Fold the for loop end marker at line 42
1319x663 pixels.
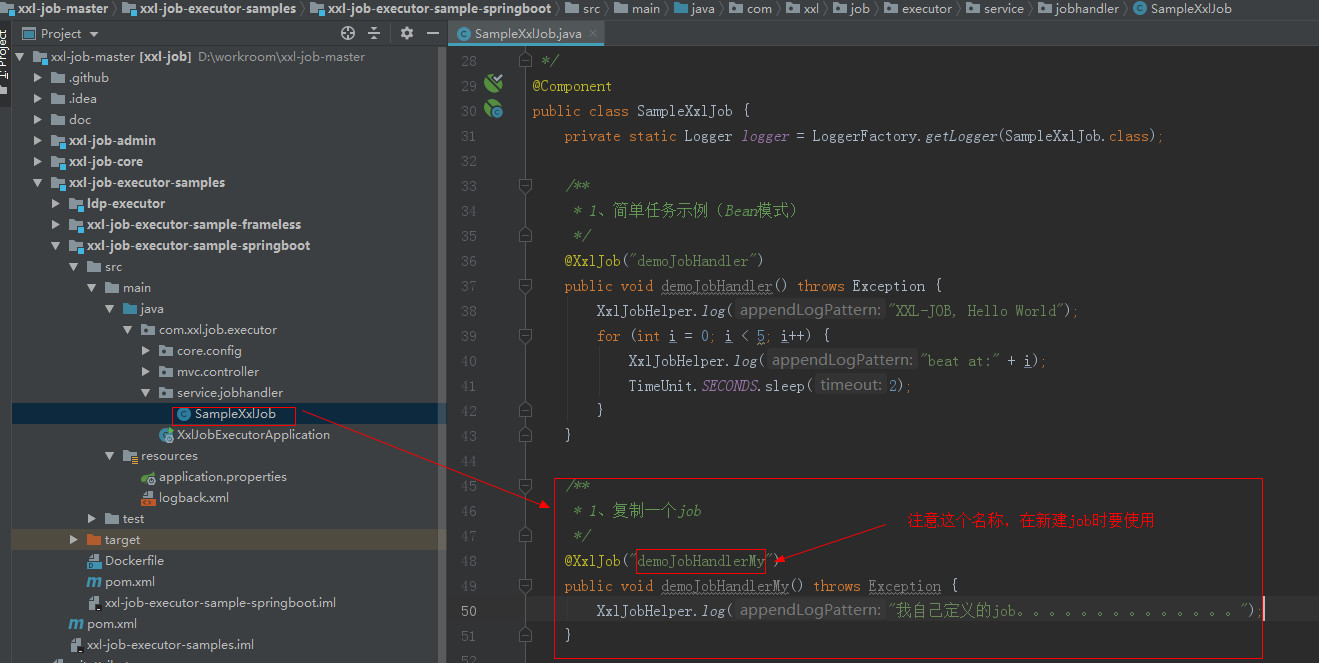(524, 410)
